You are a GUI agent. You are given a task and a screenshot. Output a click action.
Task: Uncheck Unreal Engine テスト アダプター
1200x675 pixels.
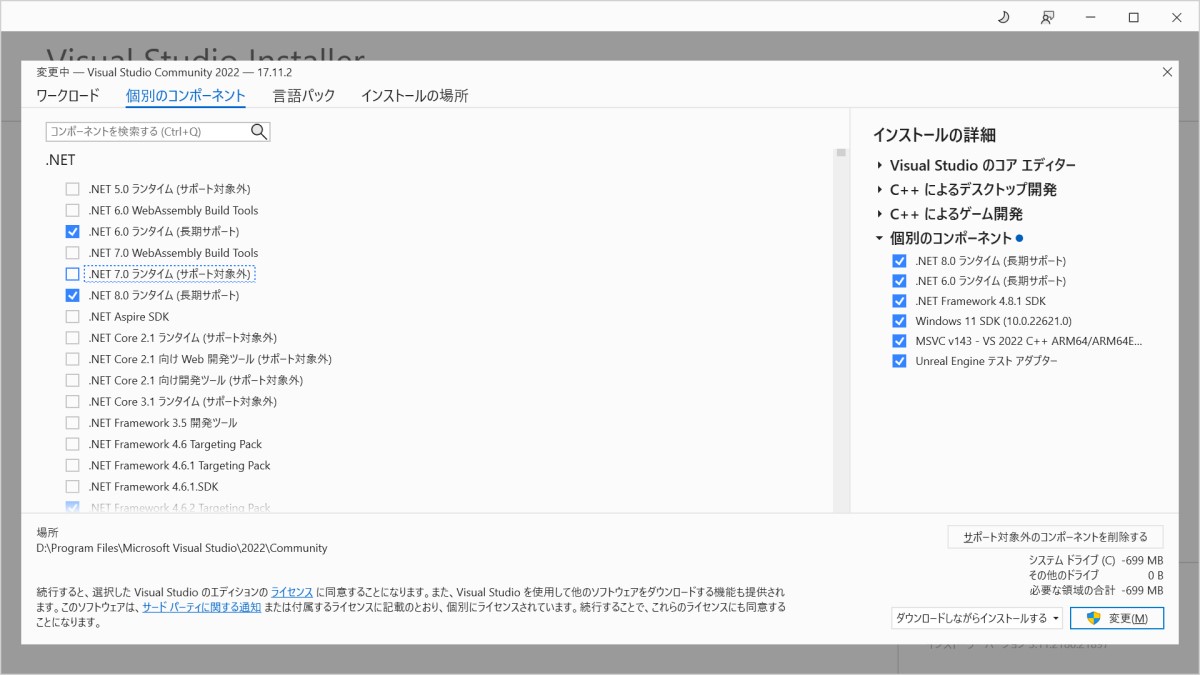(899, 361)
